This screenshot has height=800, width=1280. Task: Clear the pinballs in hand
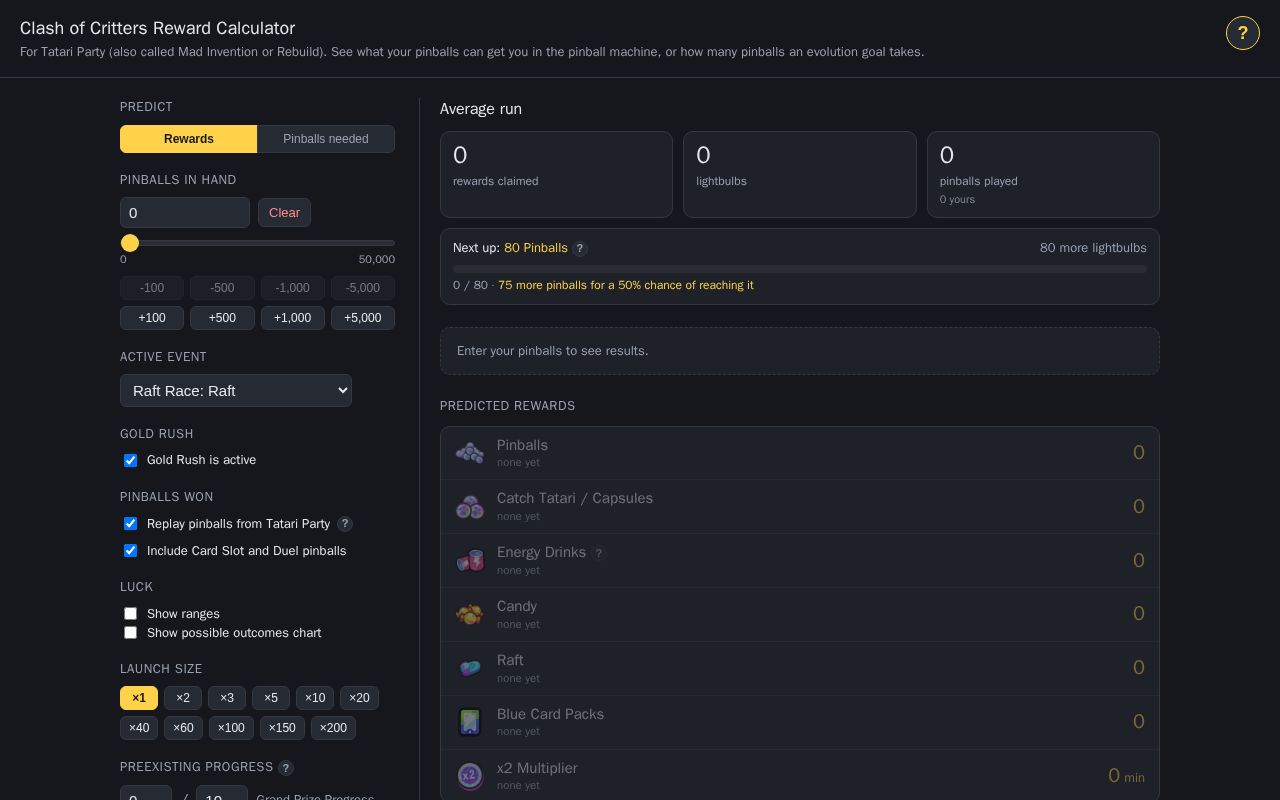pos(285,213)
